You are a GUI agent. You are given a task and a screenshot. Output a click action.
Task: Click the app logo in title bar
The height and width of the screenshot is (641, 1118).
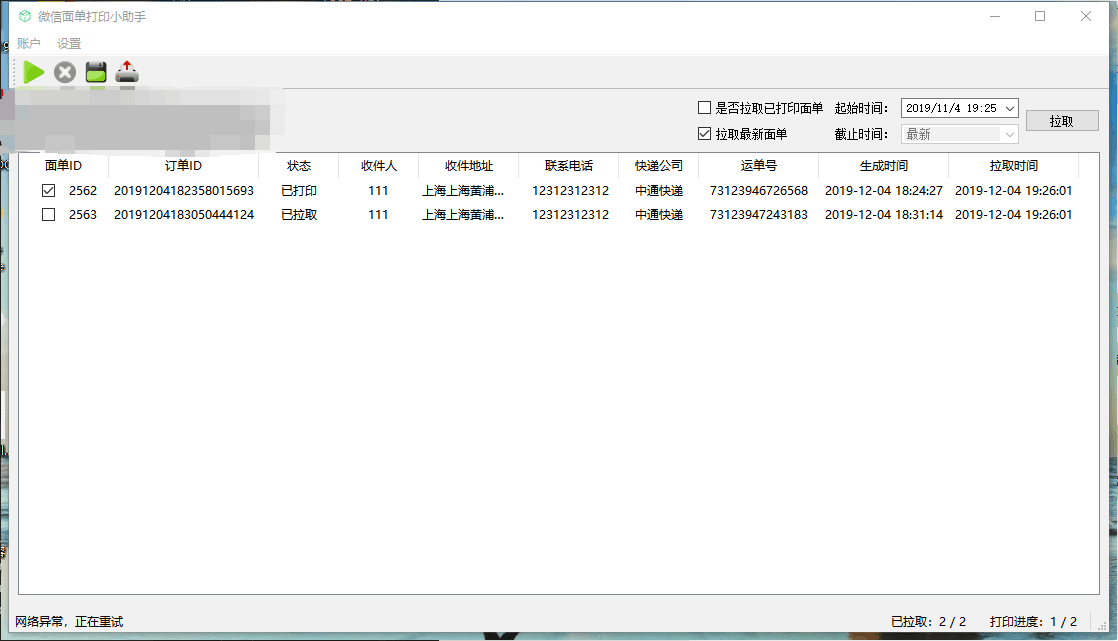pyautogui.click(x=25, y=16)
